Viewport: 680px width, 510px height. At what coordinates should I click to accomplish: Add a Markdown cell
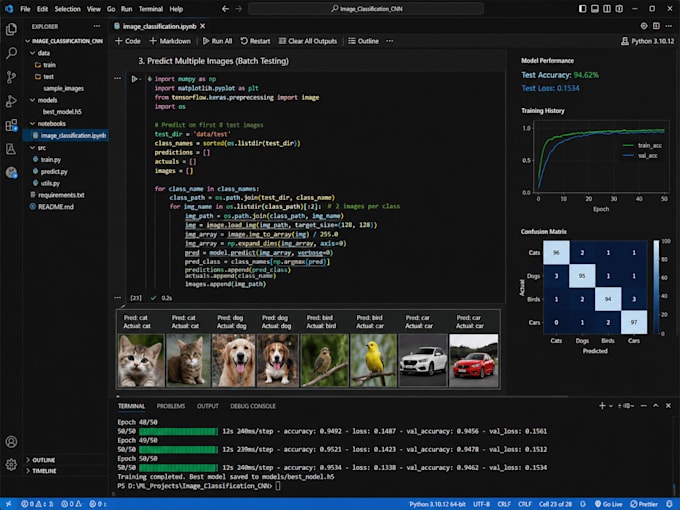(x=170, y=41)
